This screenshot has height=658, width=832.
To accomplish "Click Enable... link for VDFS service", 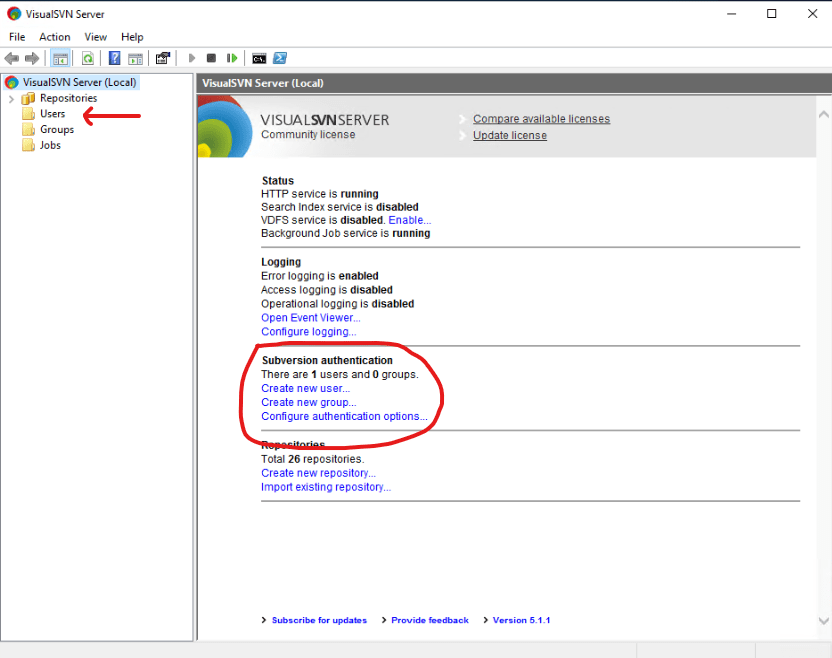I will click(x=410, y=220).
